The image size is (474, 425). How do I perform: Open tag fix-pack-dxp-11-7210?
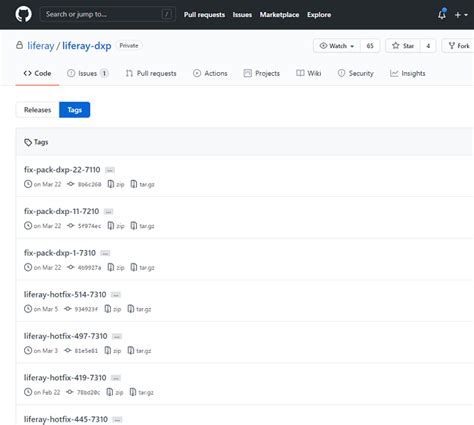[x=61, y=211]
